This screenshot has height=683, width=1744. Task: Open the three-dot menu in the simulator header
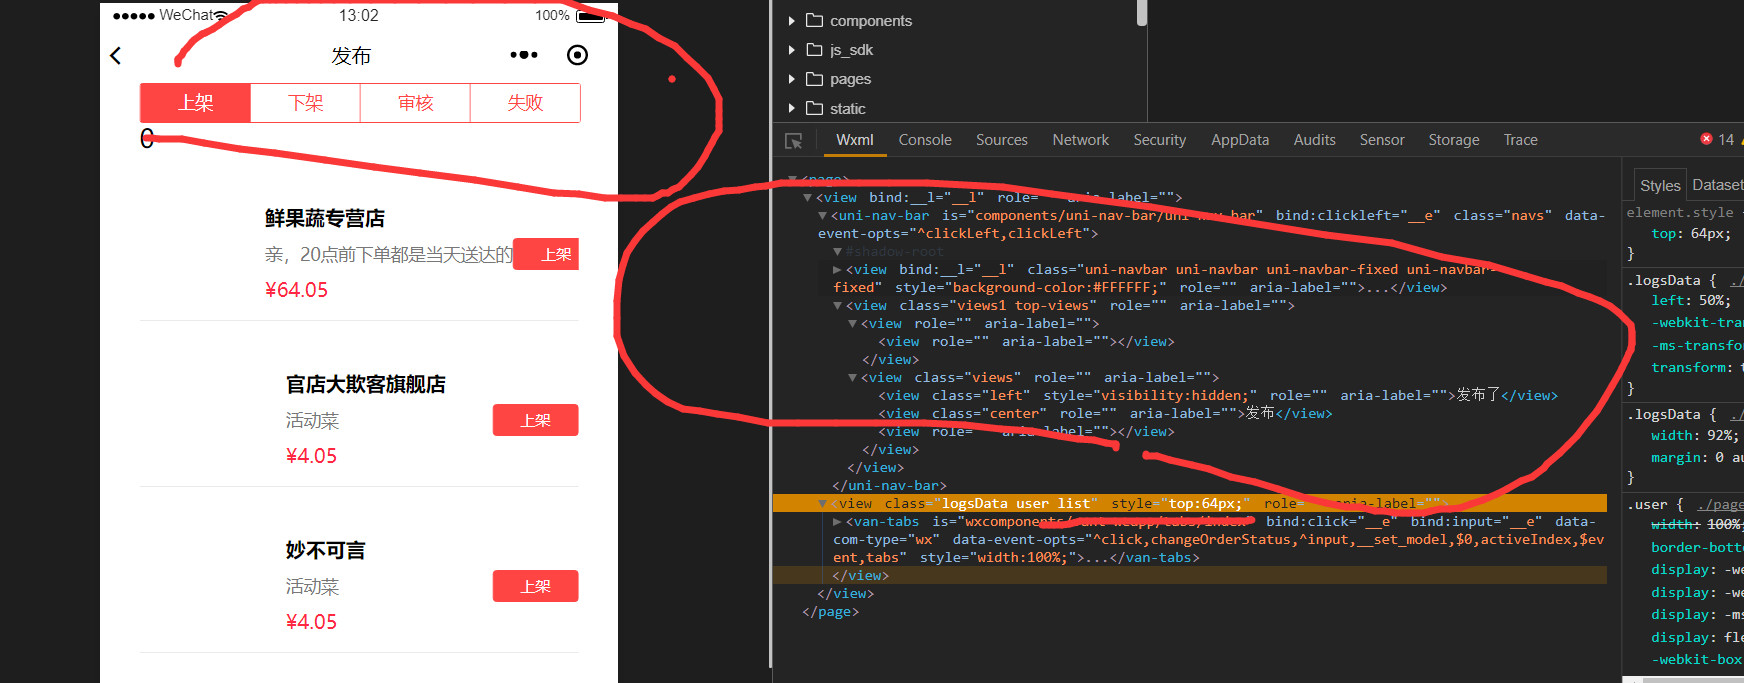[524, 55]
